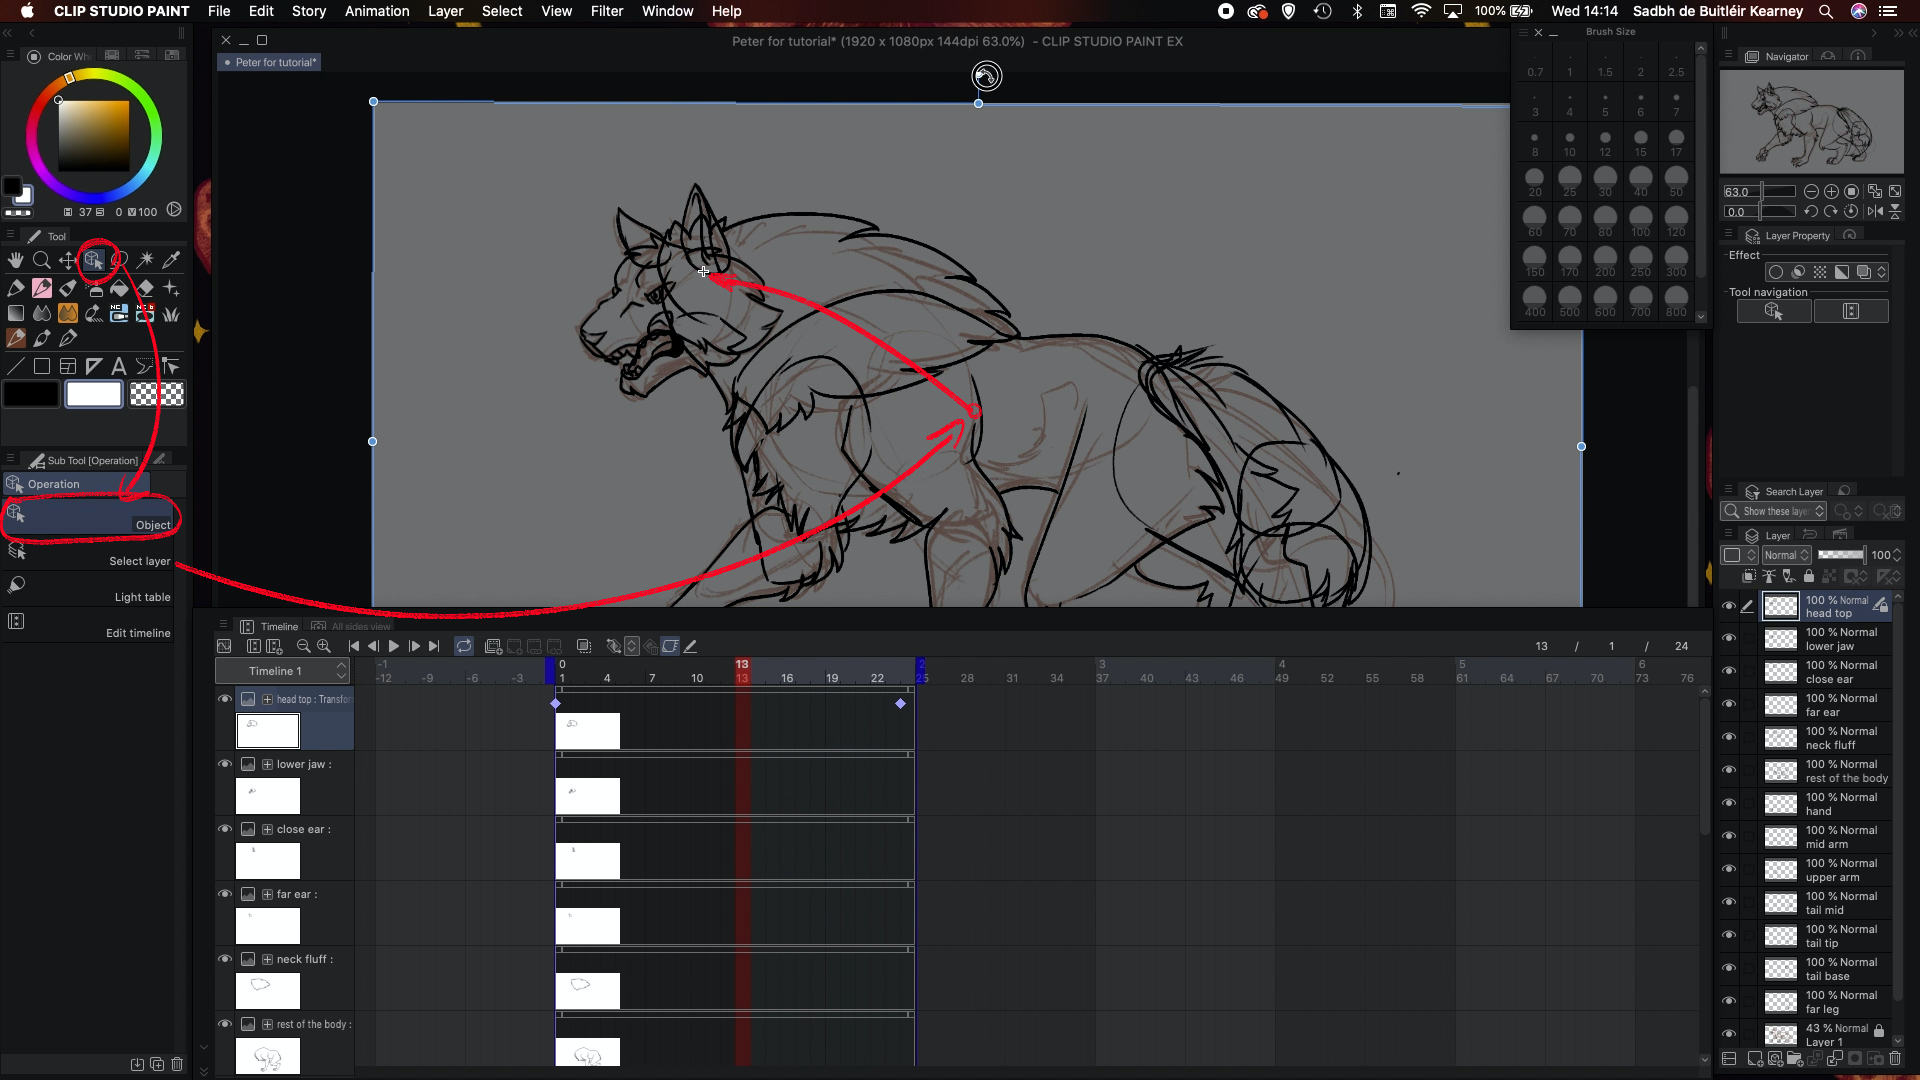Click the Play button in Timeline
This screenshot has width=1920, height=1080.
(x=394, y=646)
